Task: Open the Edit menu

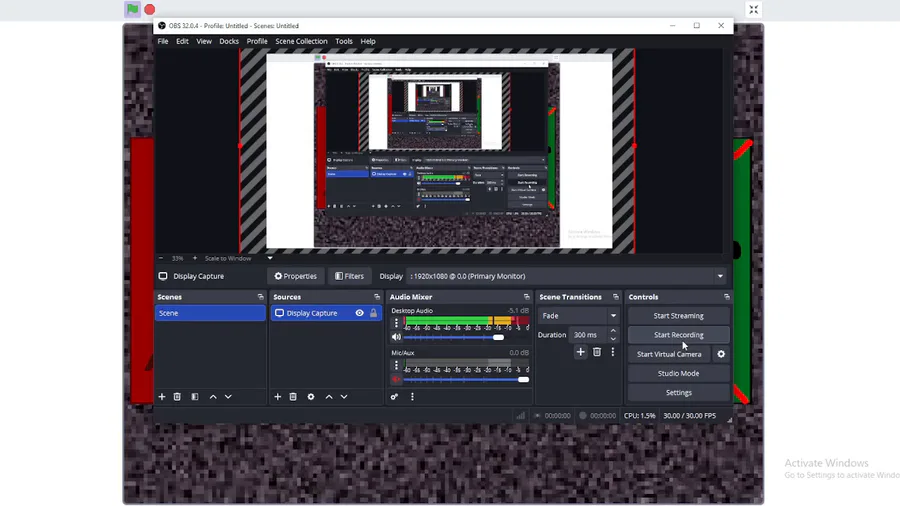Action: tap(183, 41)
